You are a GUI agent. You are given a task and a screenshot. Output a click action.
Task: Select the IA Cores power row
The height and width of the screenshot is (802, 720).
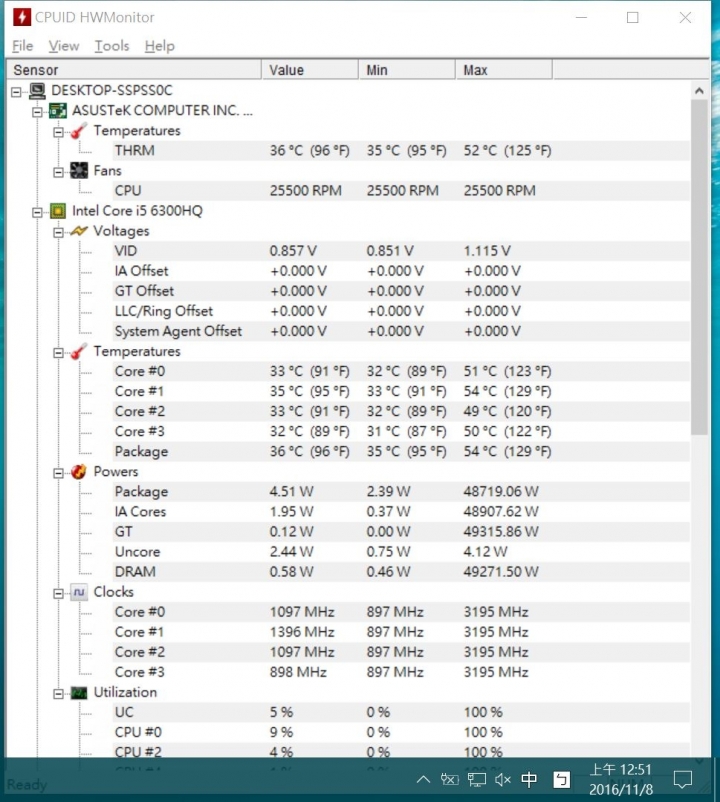click(x=400, y=511)
